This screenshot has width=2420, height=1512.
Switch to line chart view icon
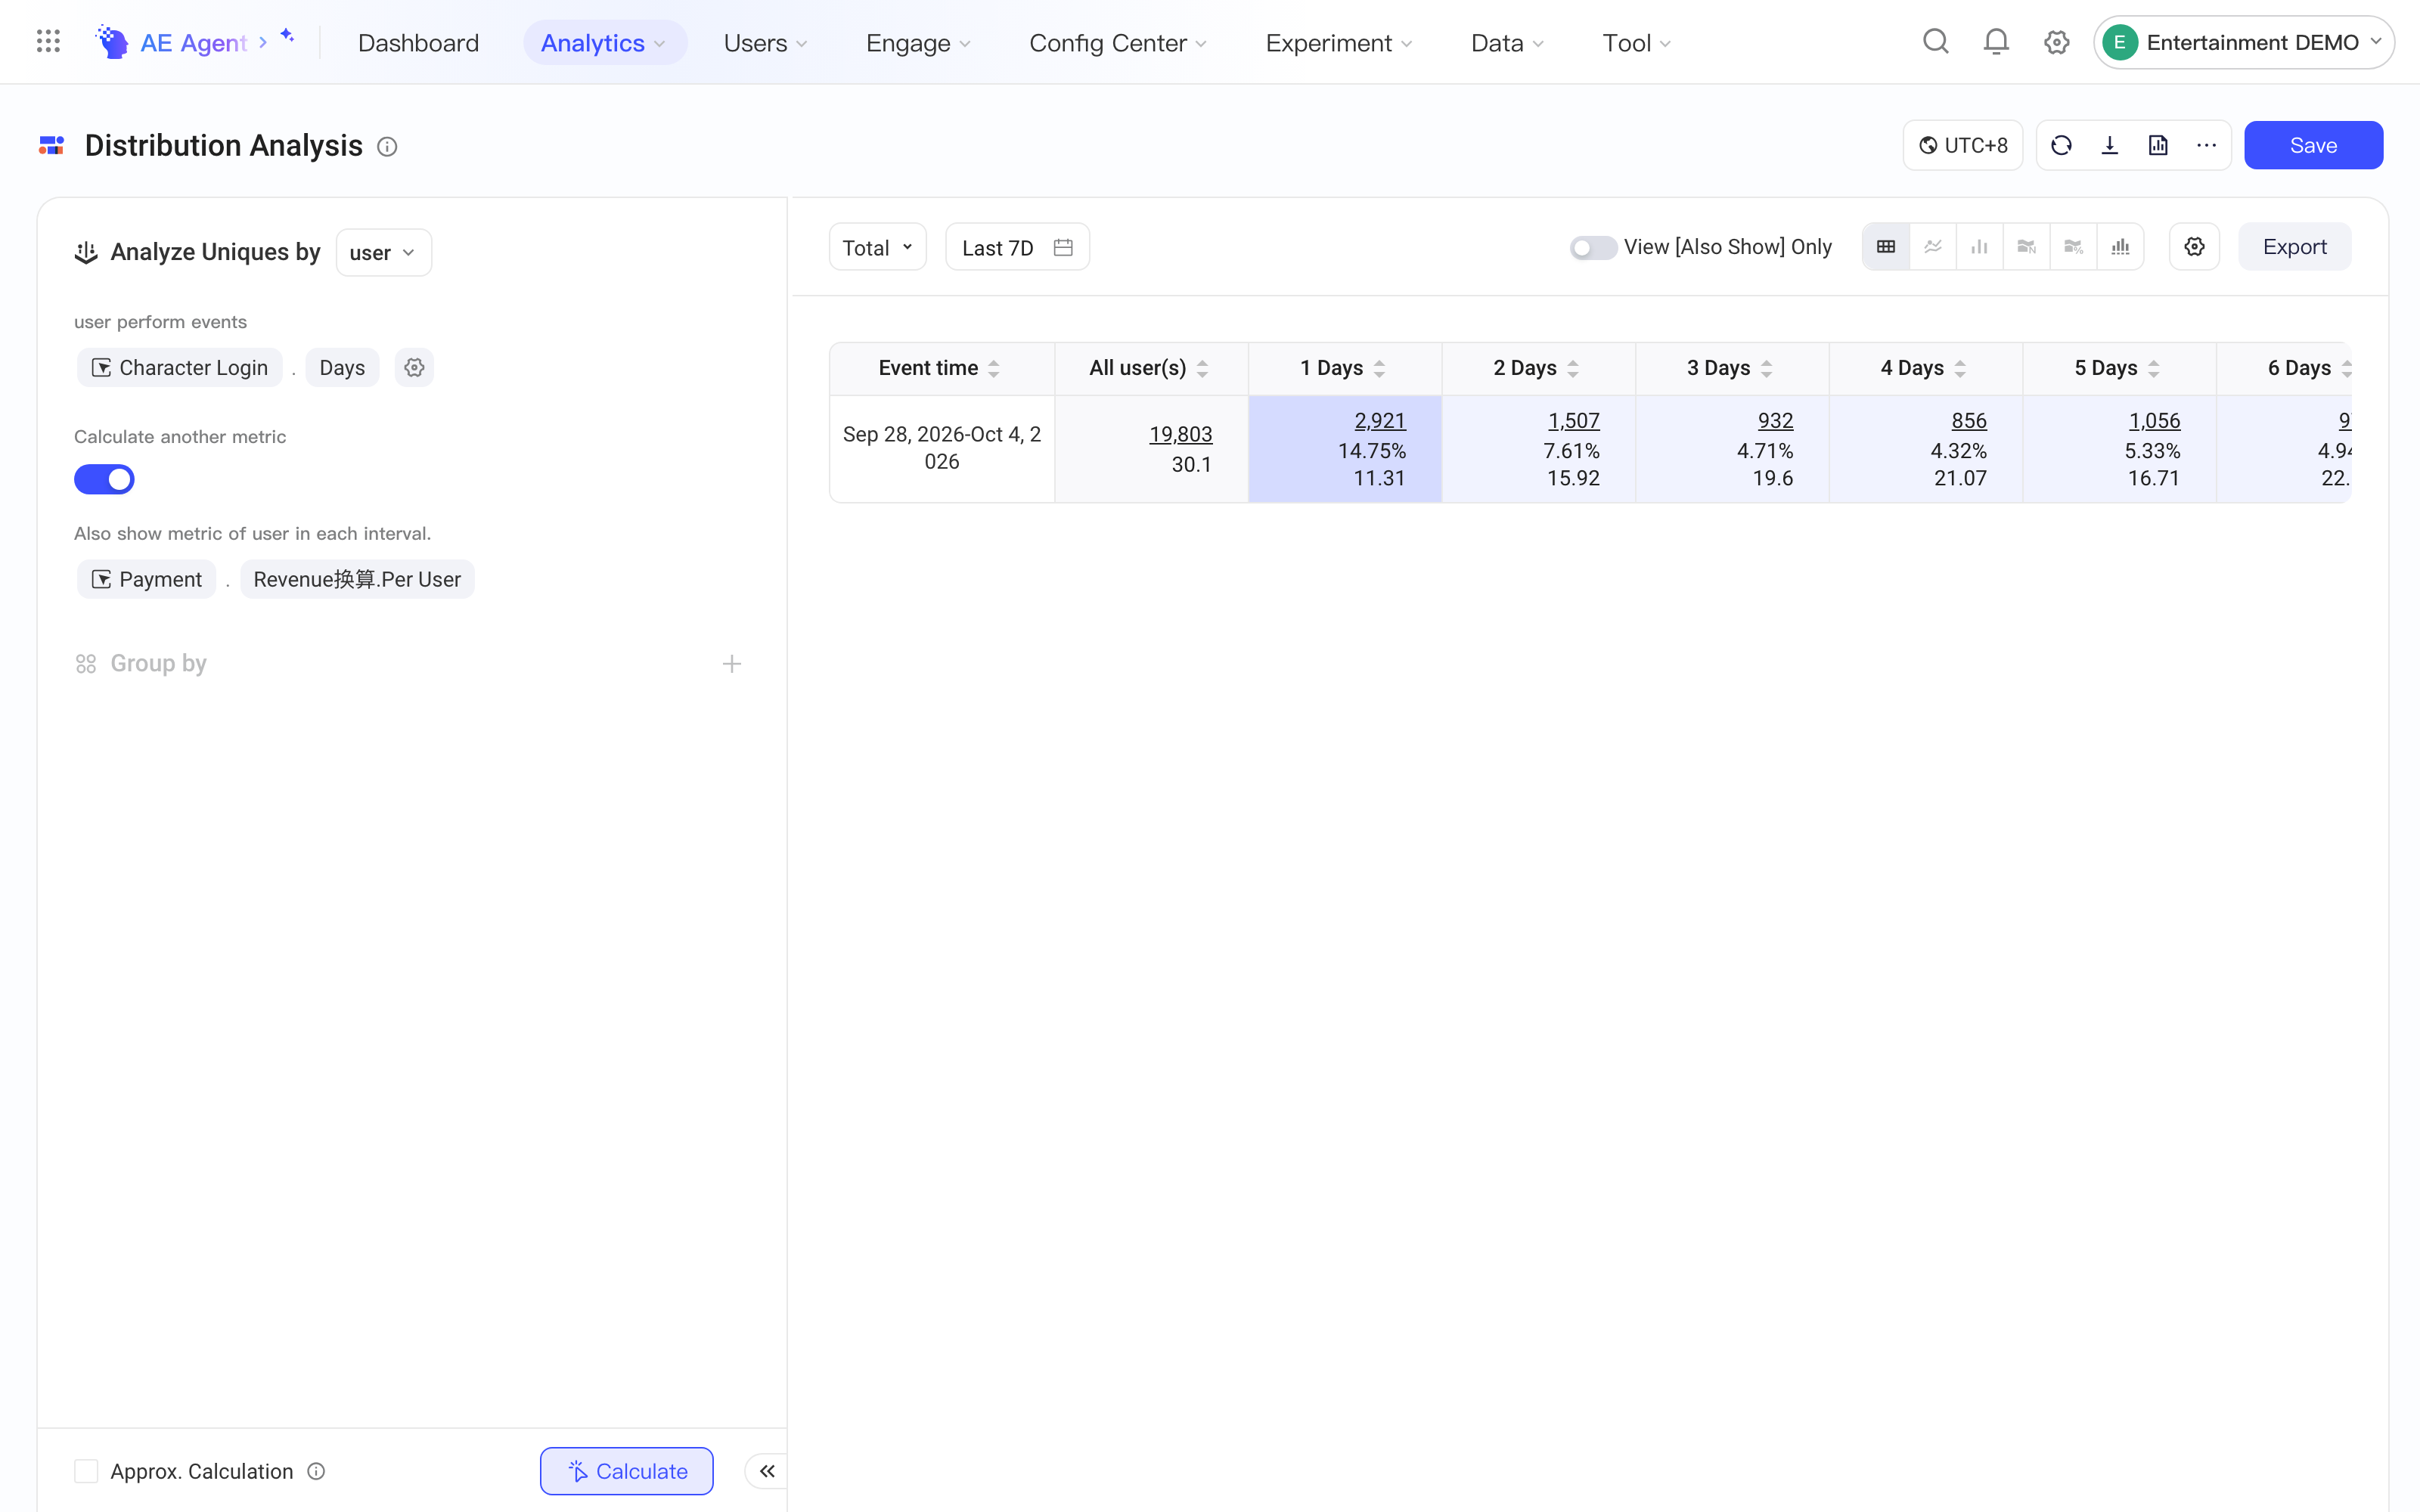coord(1933,247)
